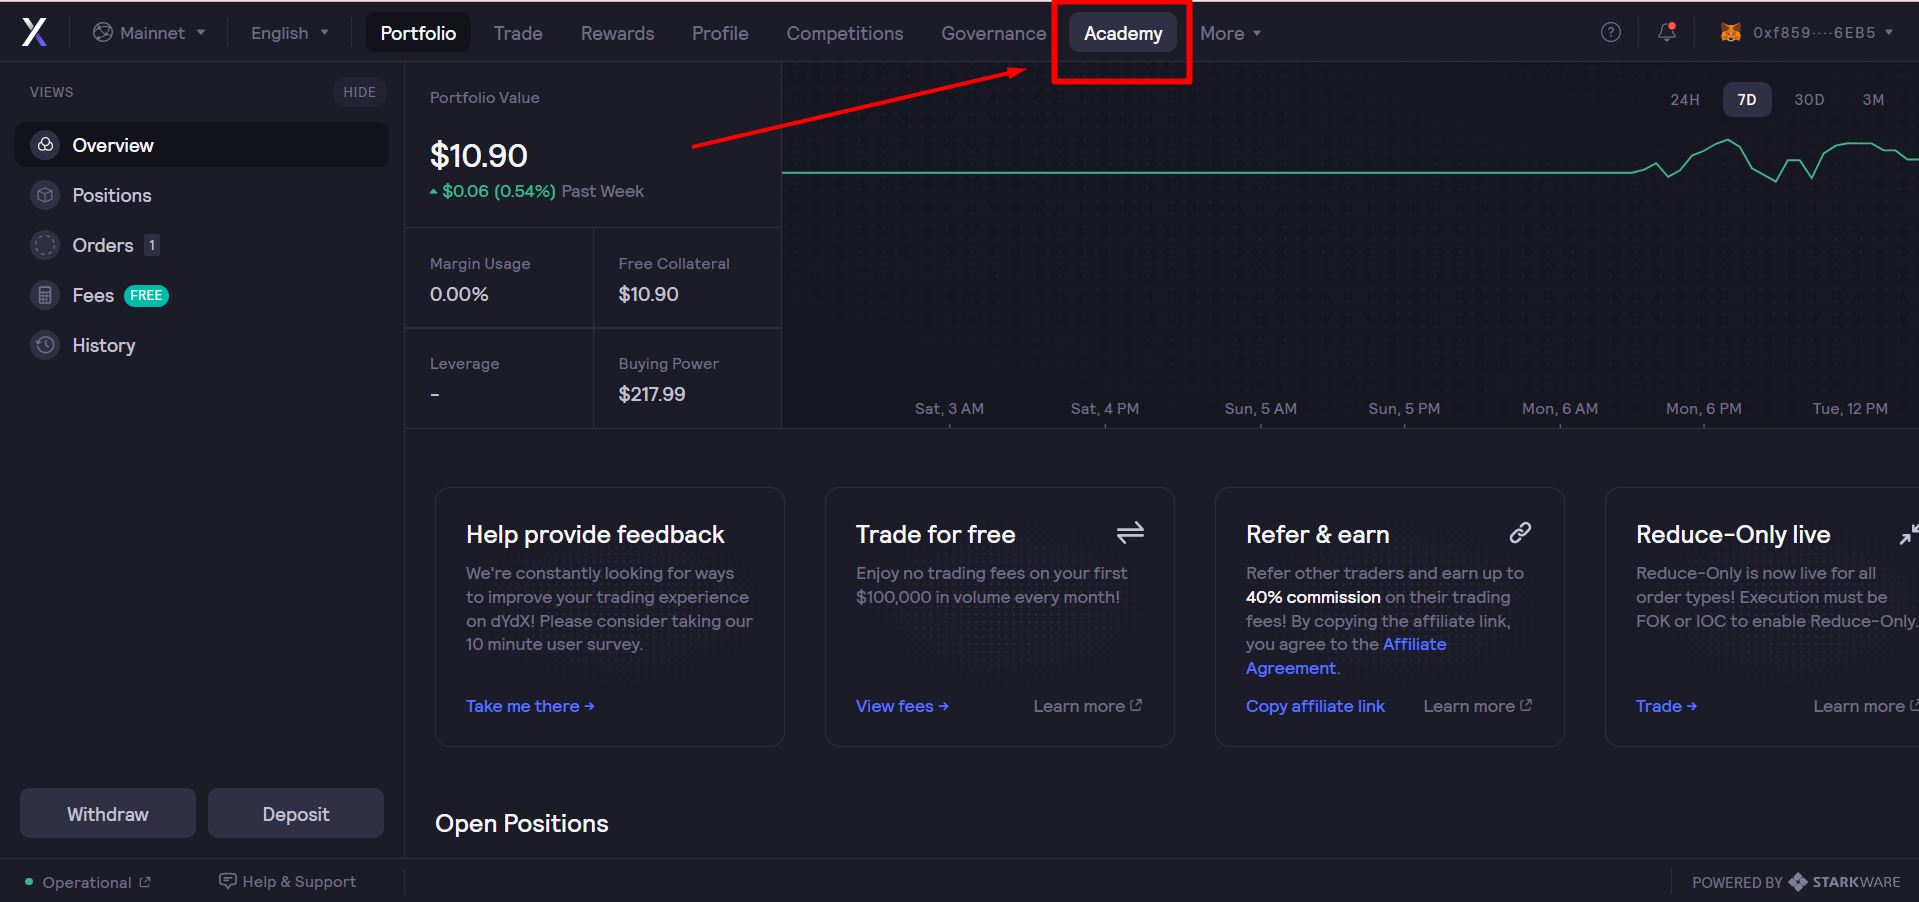
Task: Click the Help & Support chat icon
Action: point(228,881)
